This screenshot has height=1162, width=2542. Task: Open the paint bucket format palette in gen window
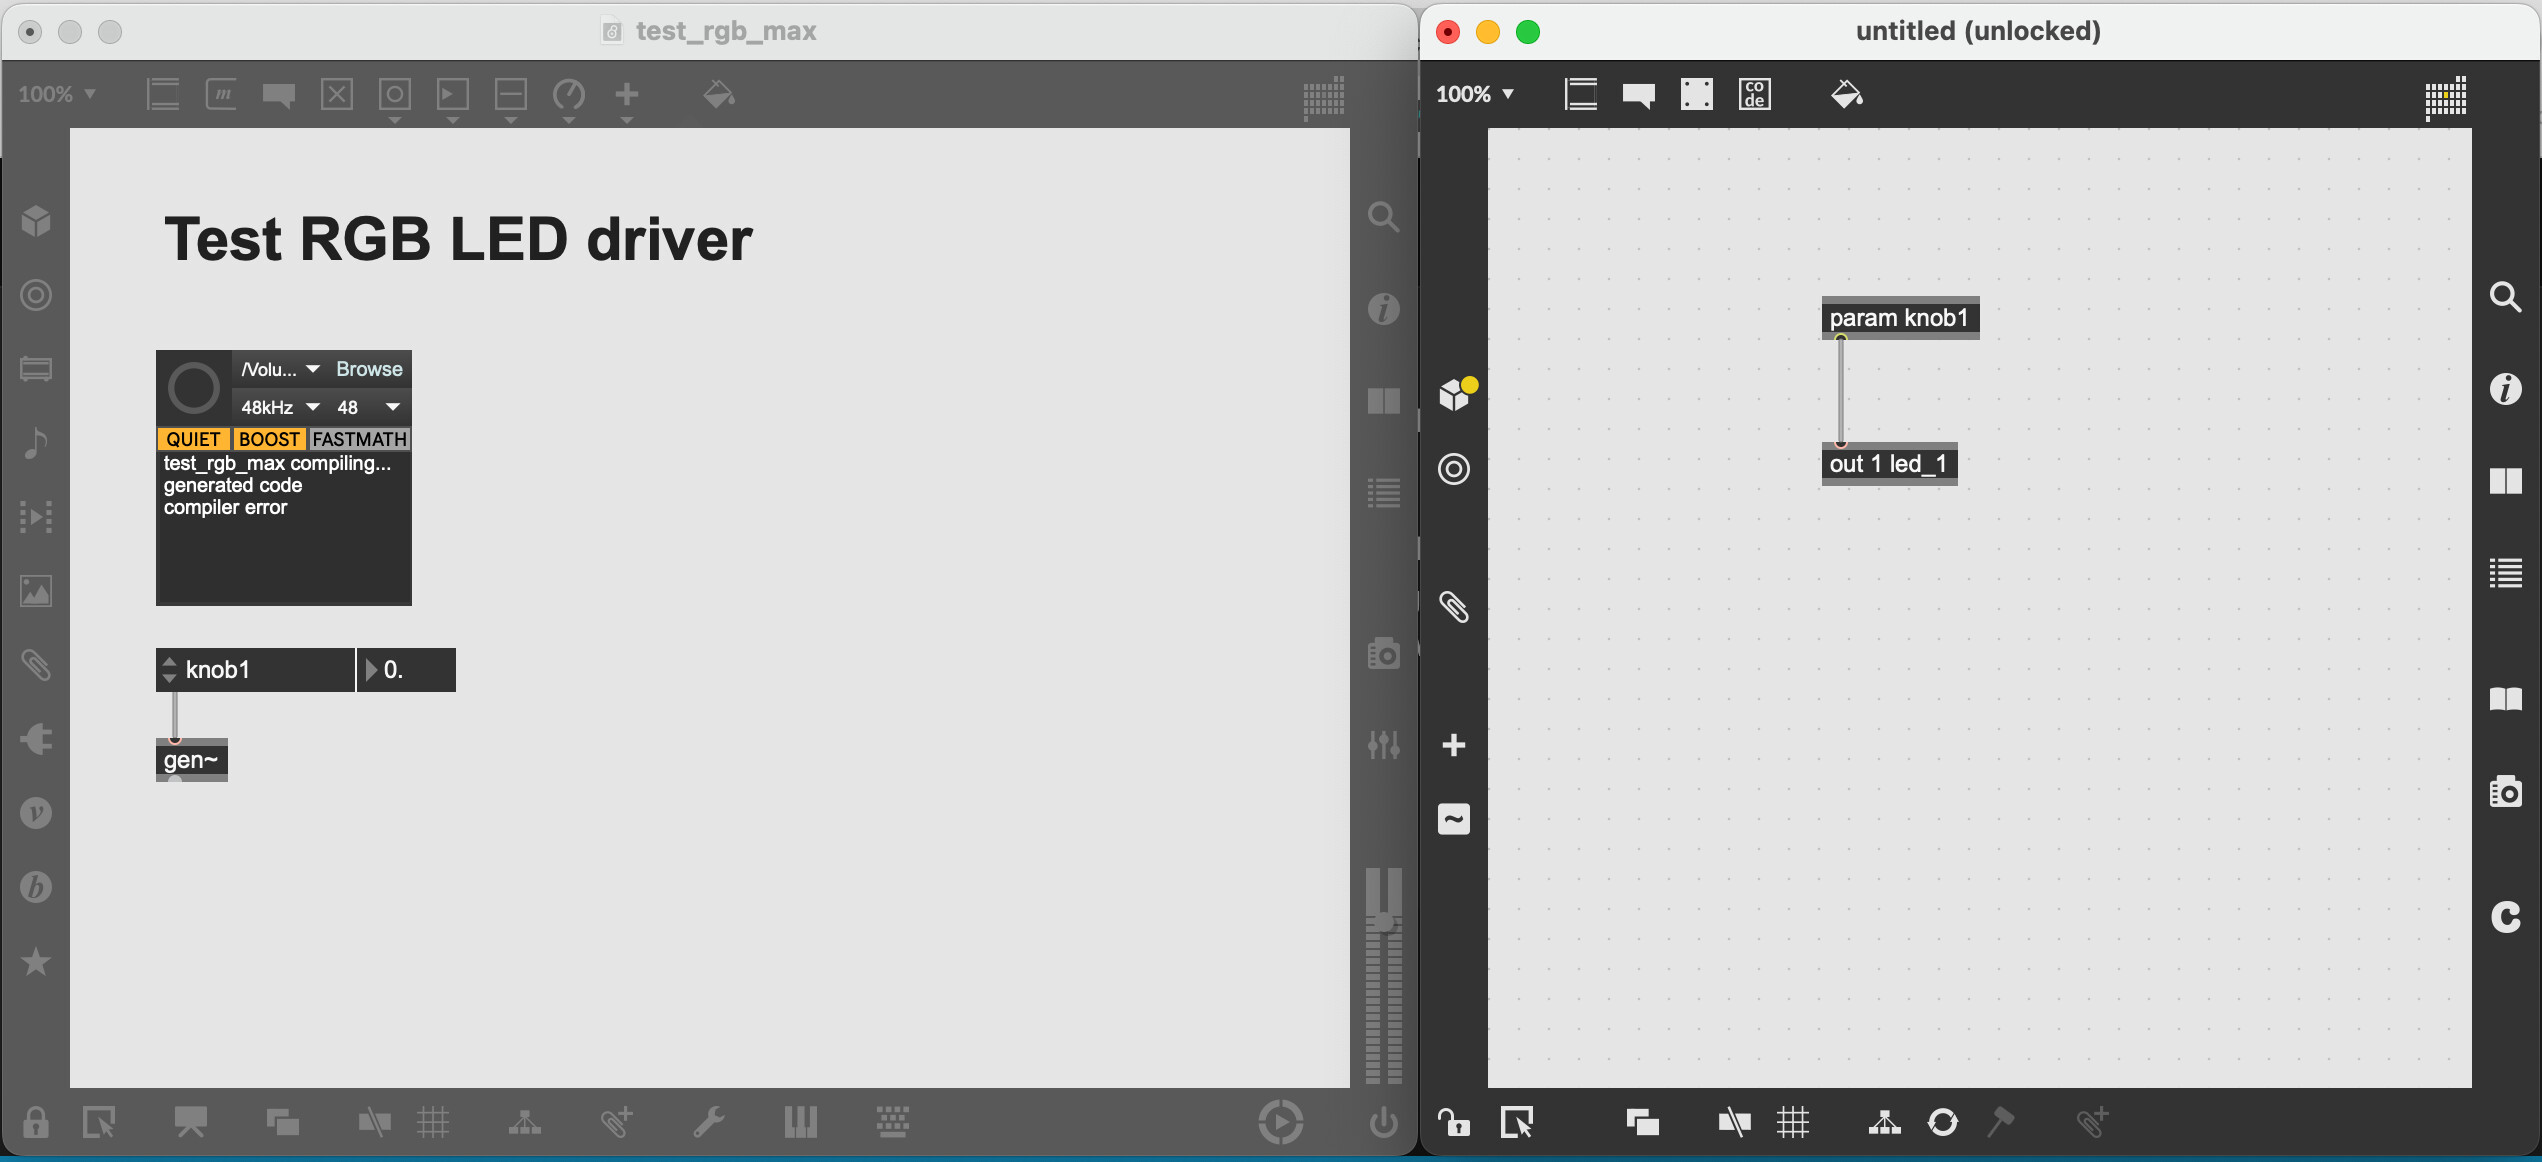(1846, 94)
